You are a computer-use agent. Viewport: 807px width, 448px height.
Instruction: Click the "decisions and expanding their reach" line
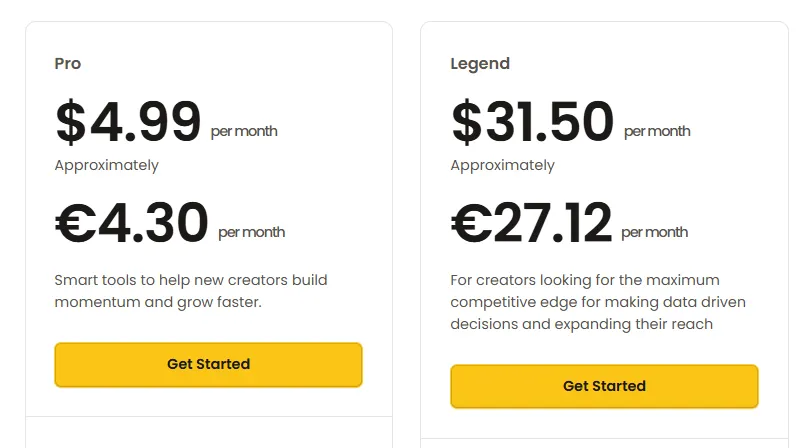[581, 324]
